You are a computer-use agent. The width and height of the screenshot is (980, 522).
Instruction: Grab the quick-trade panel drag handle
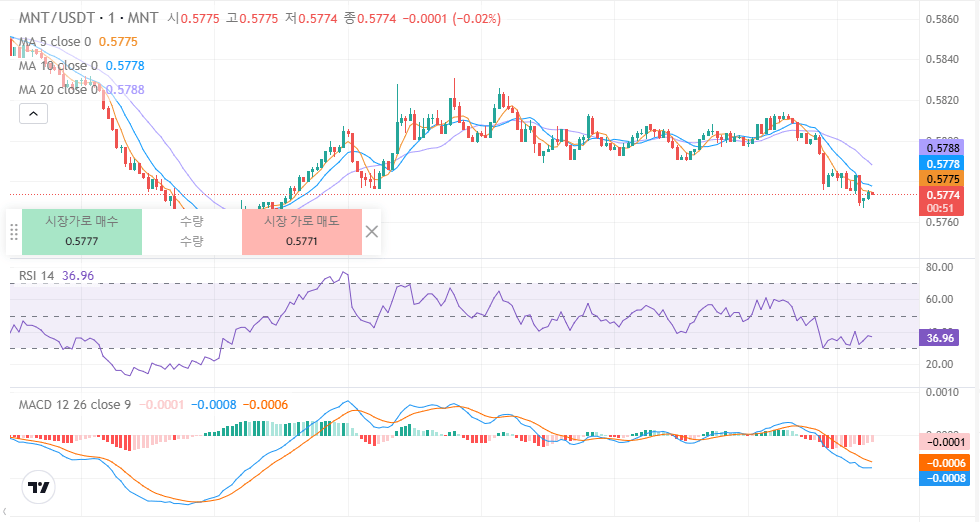tap(14, 232)
